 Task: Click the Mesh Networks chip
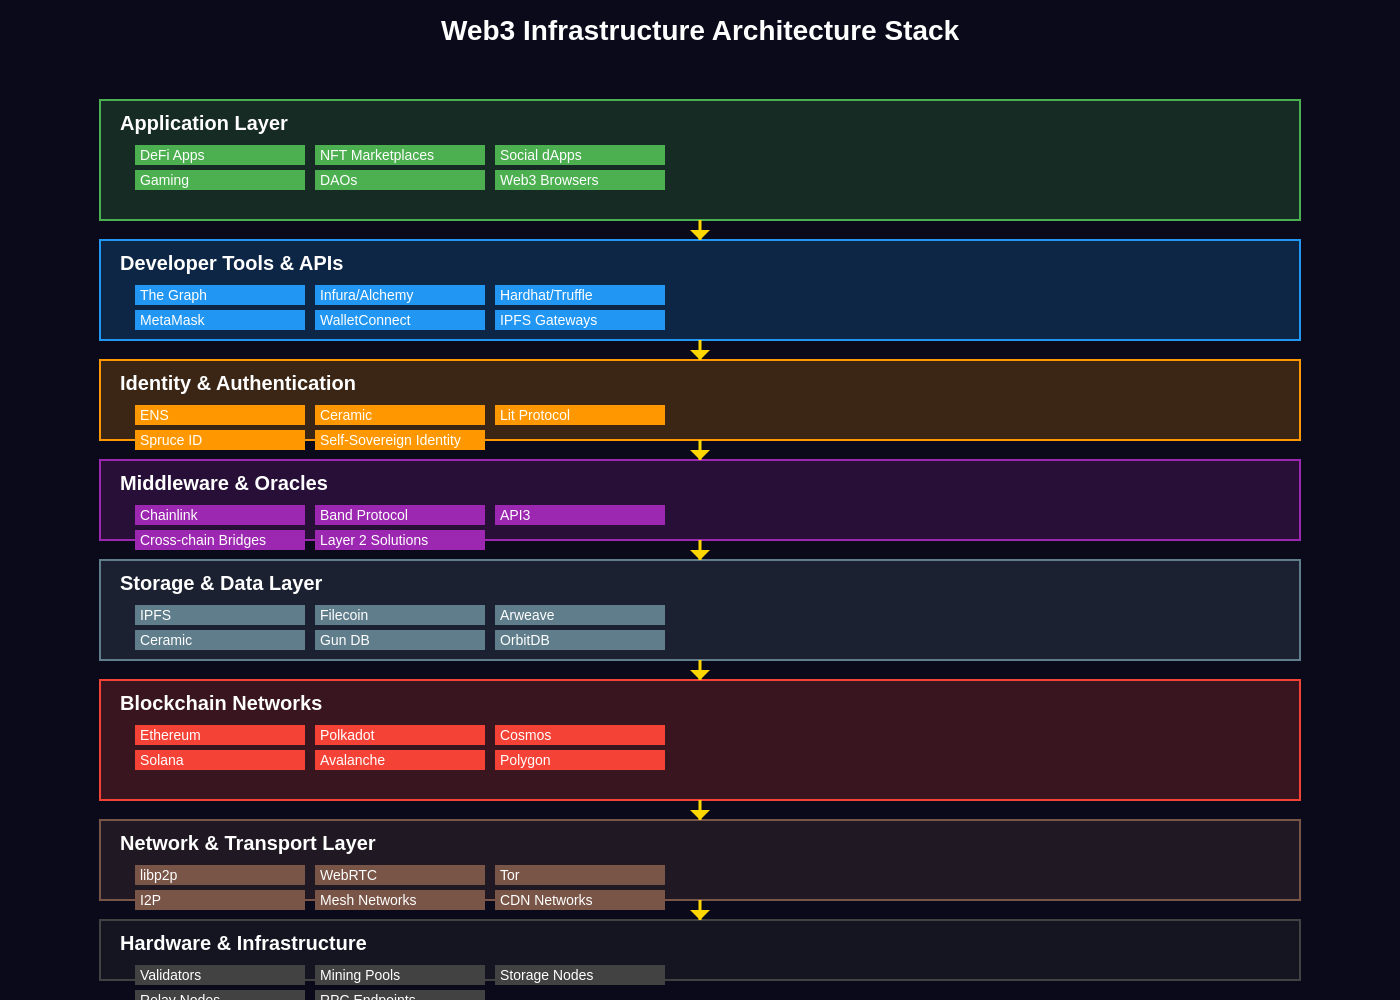click(400, 900)
